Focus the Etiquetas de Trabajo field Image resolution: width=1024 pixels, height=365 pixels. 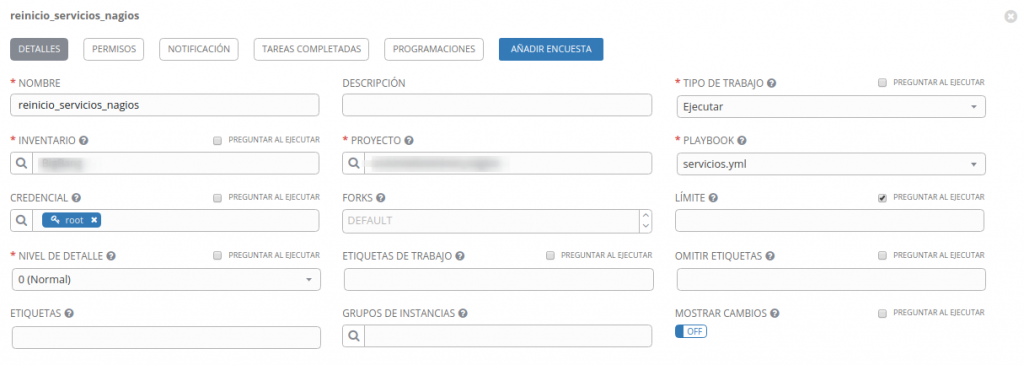499,279
